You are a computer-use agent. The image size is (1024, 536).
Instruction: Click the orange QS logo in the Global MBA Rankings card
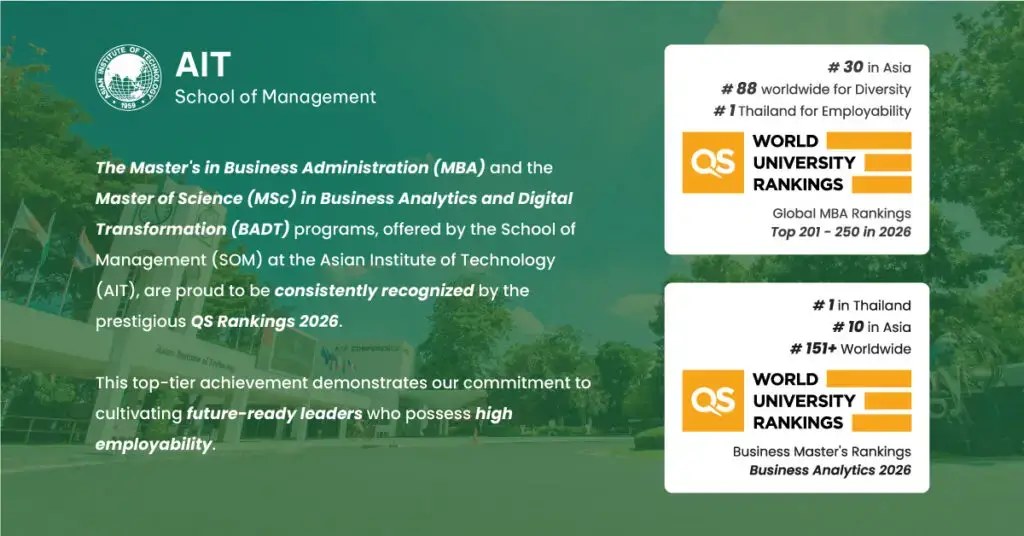[x=712, y=162]
